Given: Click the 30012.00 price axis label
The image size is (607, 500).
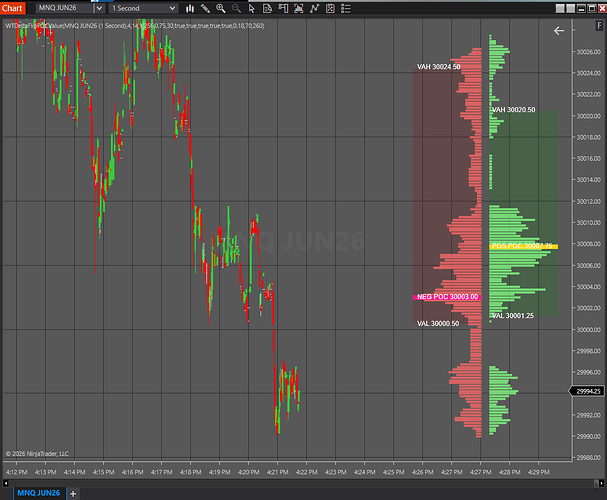Looking at the screenshot, I should tap(588, 201).
